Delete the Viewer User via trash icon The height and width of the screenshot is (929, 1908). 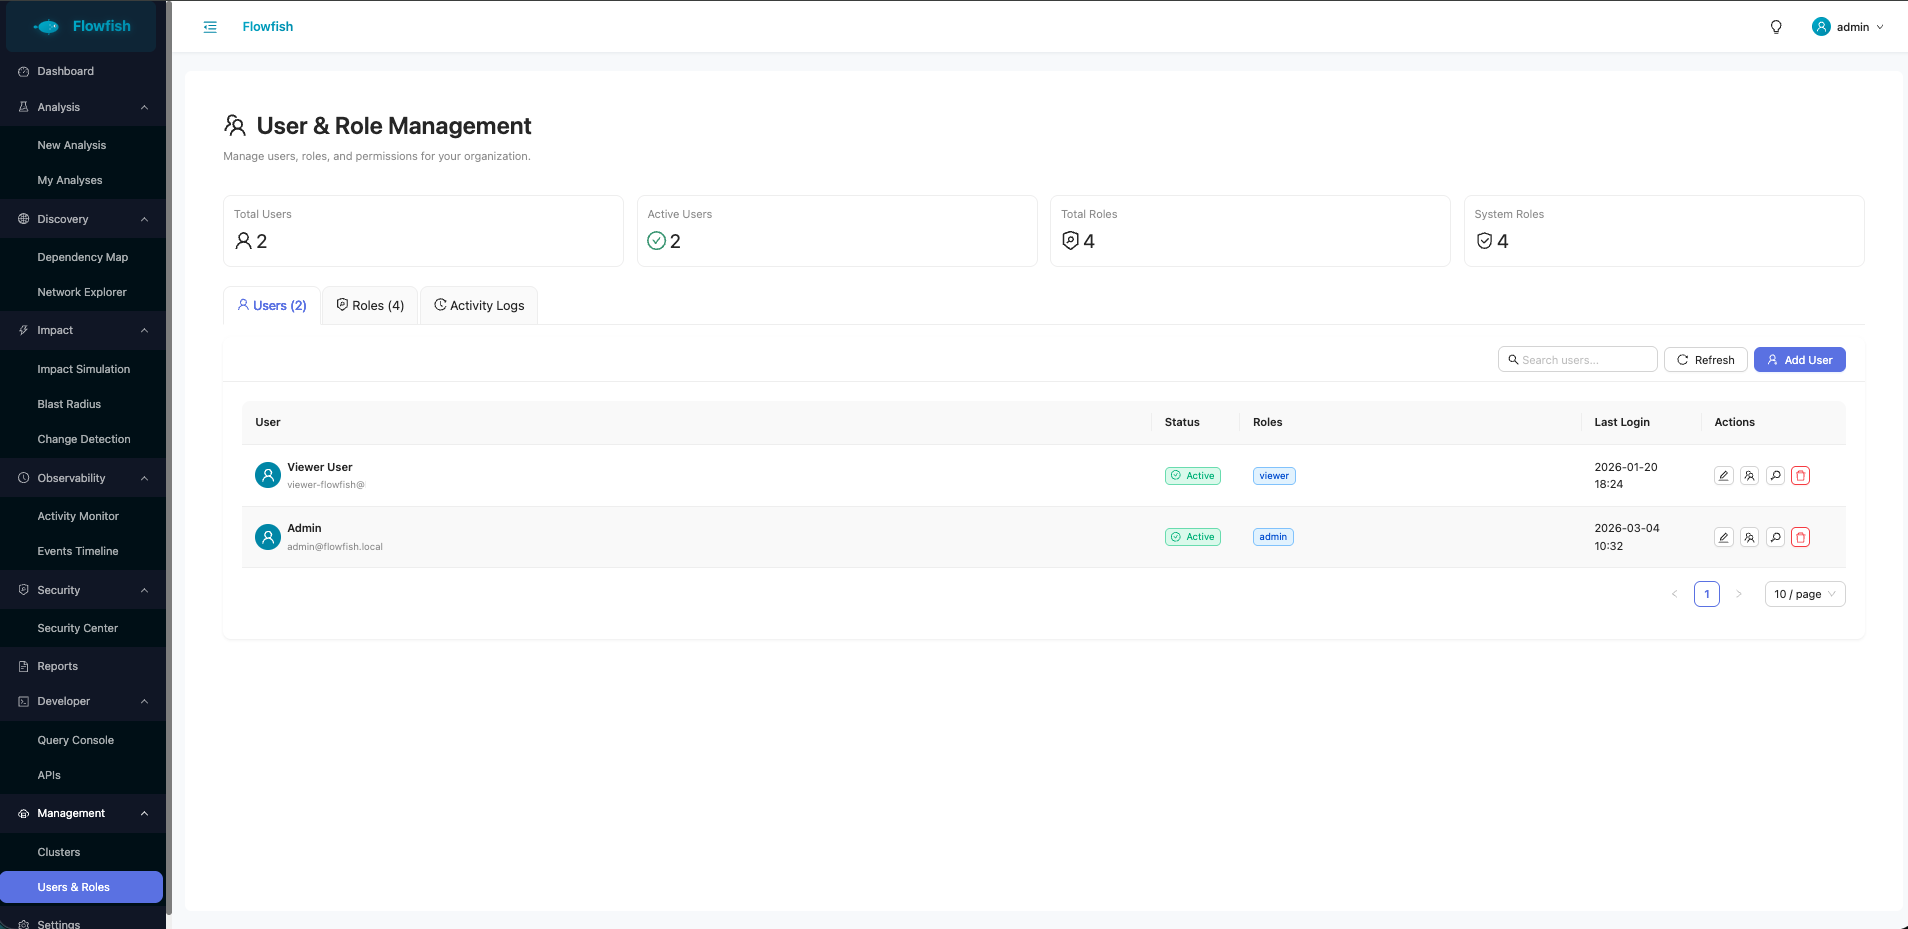[x=1801, y=476]
